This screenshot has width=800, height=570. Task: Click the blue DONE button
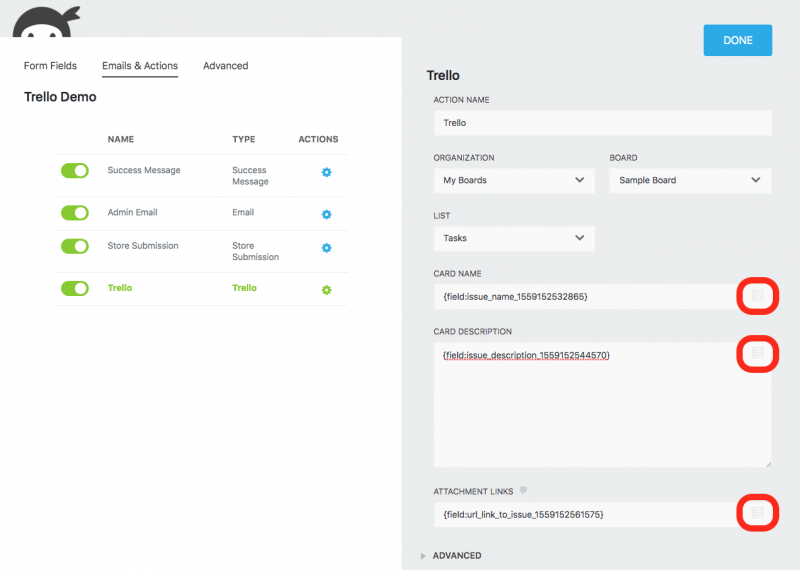(x=737, y=40)
